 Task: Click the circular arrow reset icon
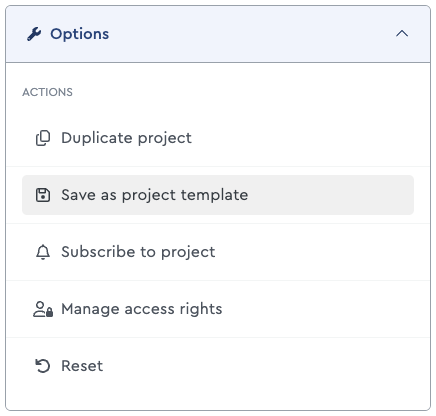pos(43,366)
